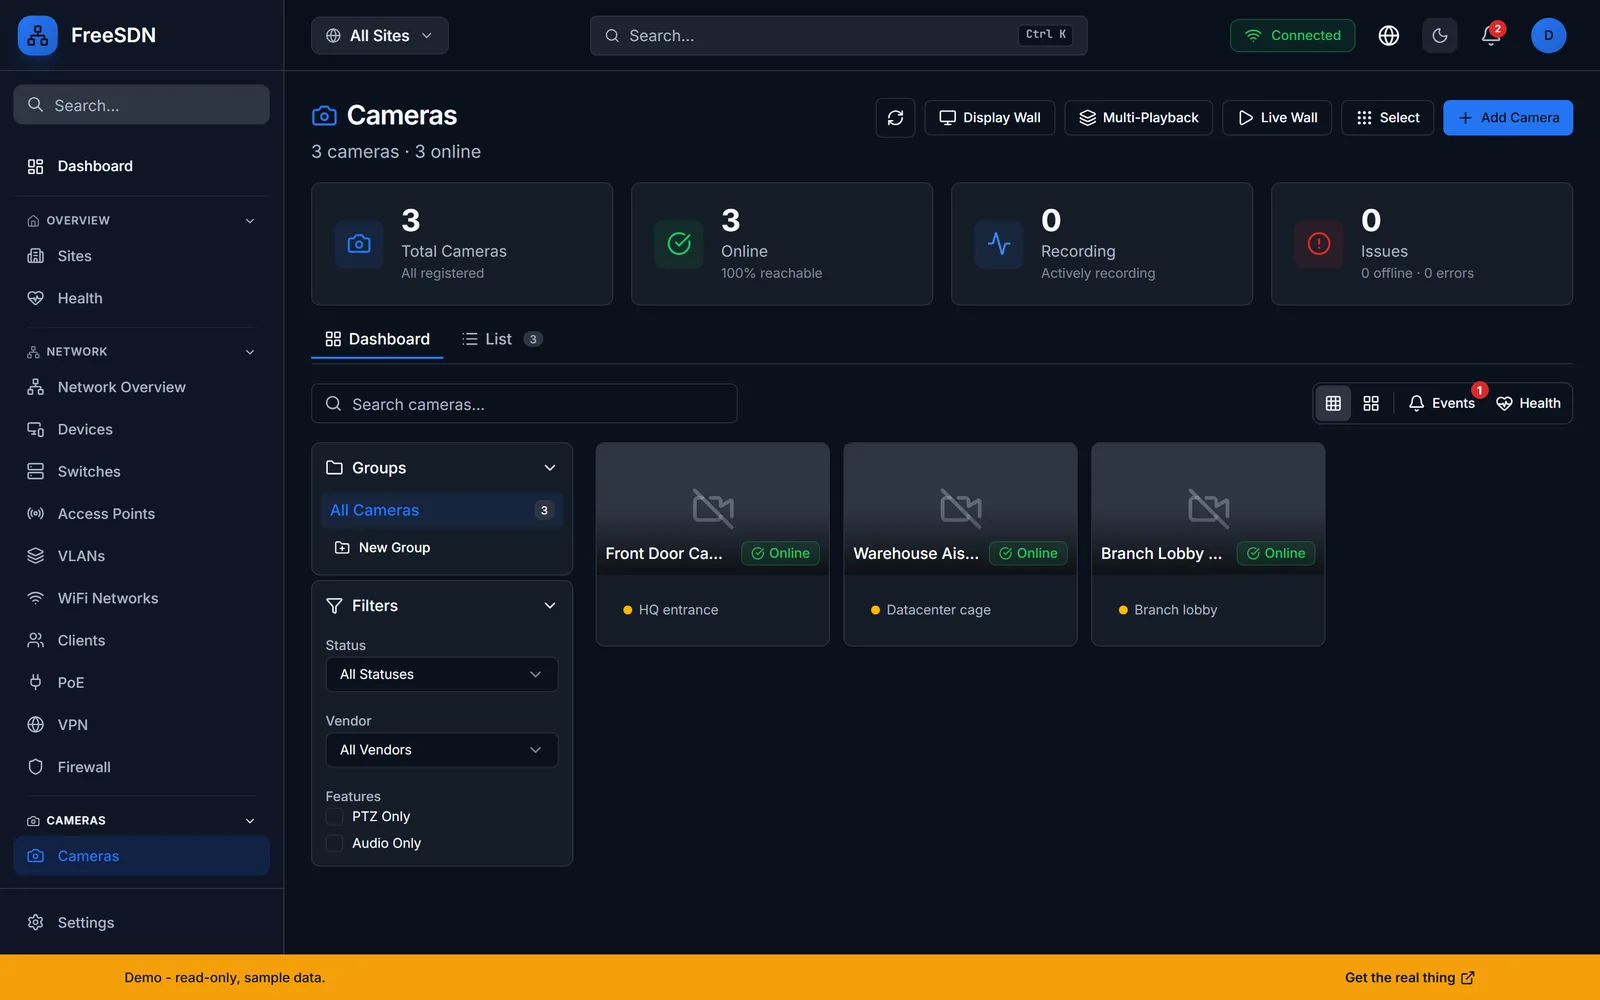
Task: Toggle dark mode moon icon
Action: [1440, 36]
